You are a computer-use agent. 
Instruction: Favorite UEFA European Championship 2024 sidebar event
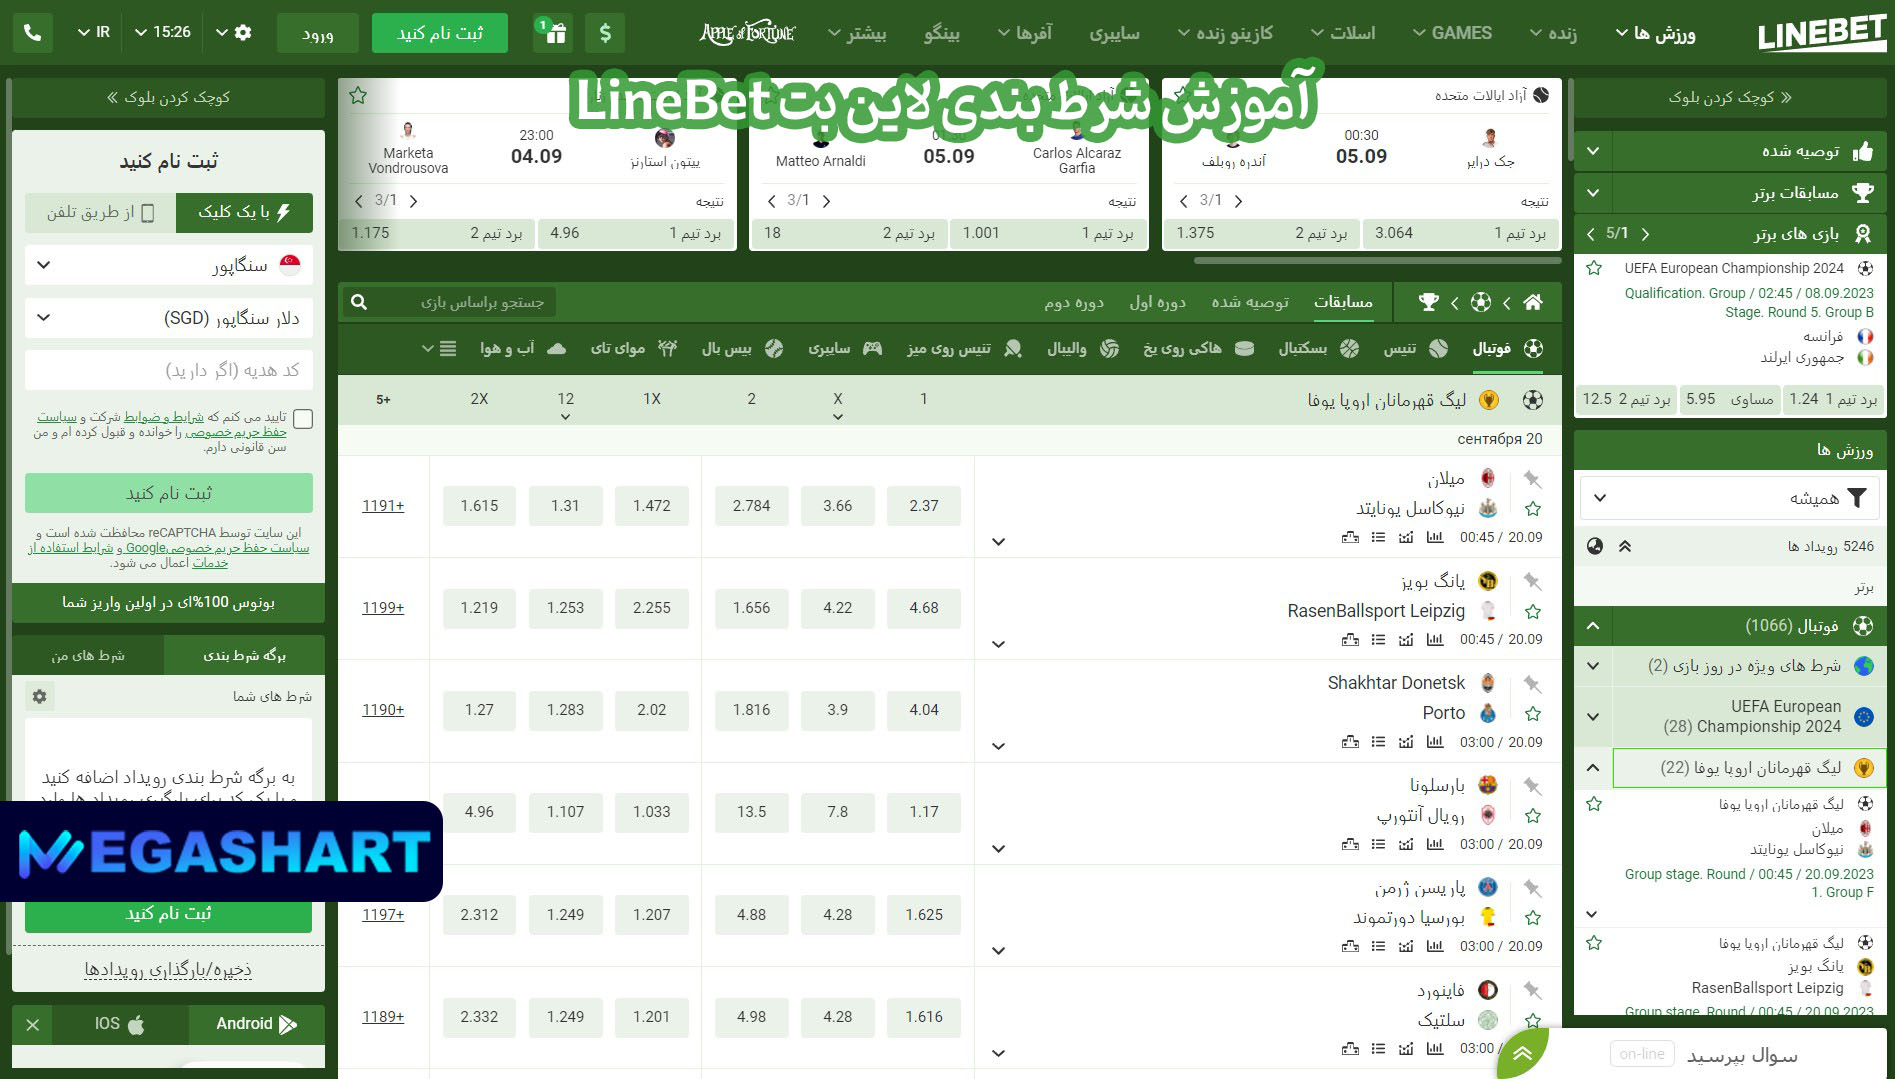1594,268
